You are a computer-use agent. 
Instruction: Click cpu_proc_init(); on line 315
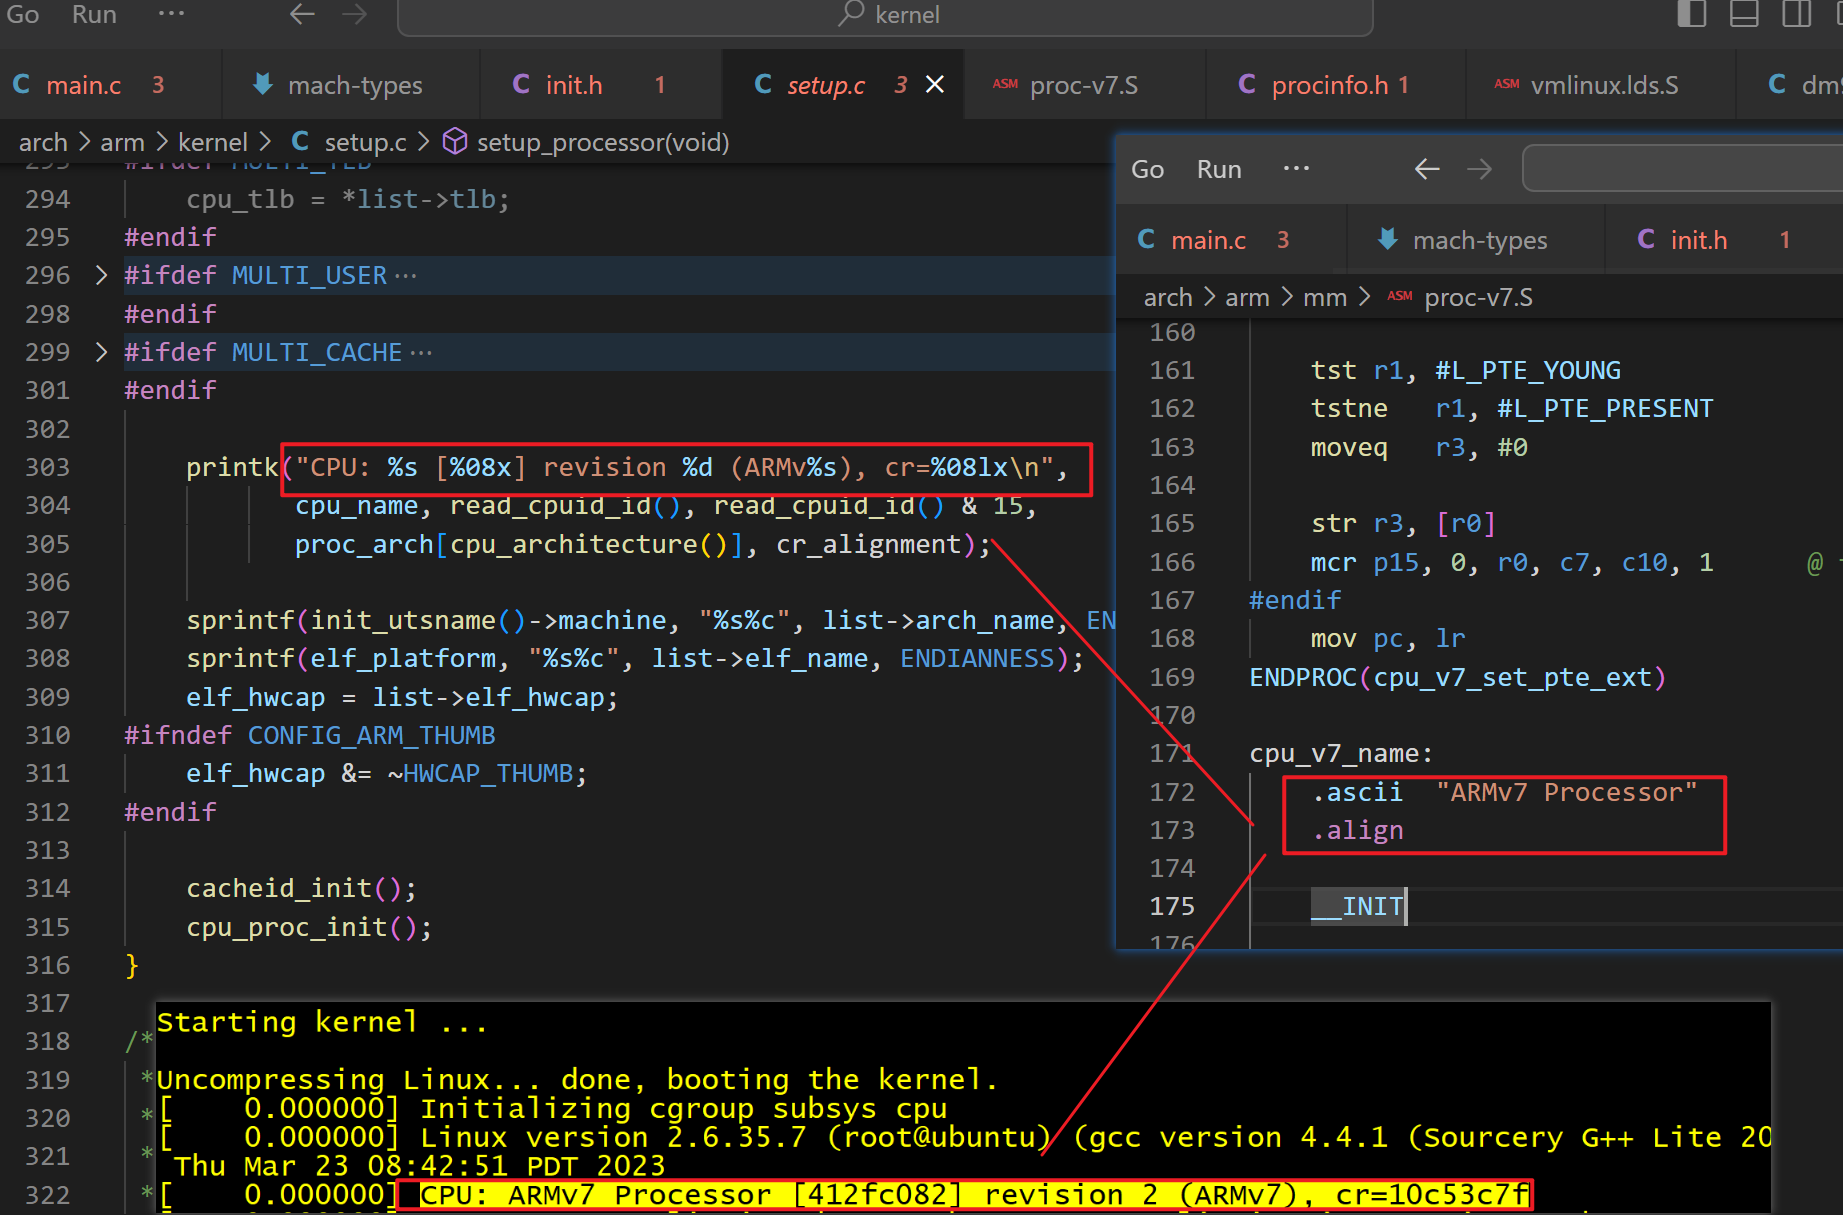(309, 927)
